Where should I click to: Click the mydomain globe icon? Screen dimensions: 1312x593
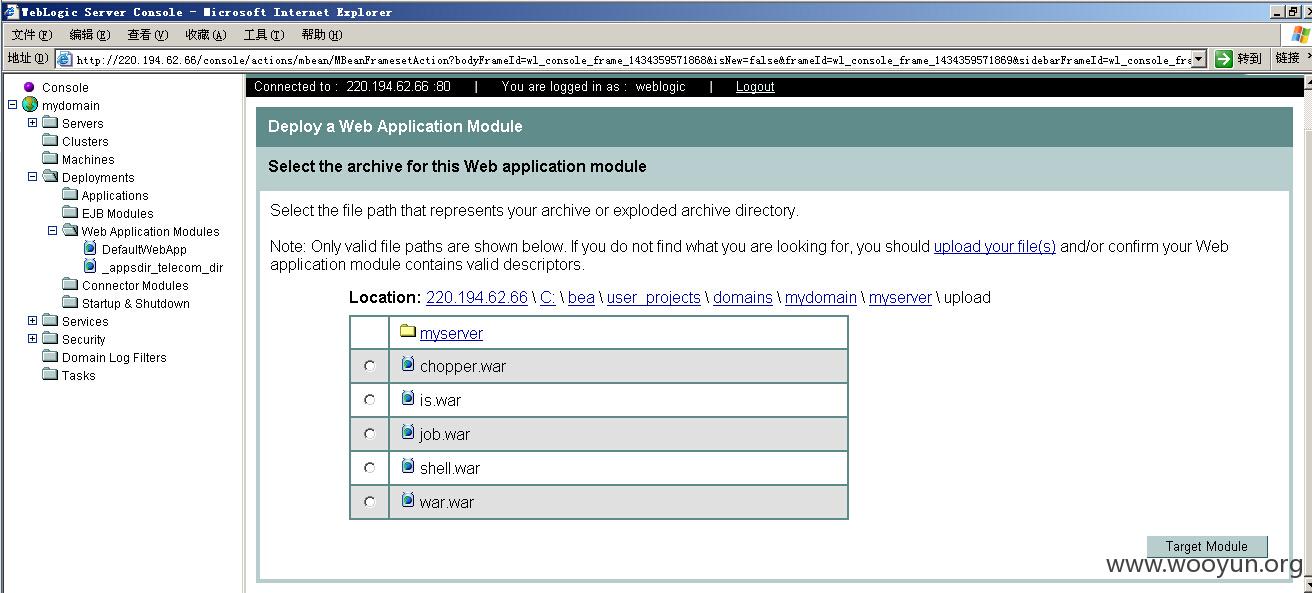(30, 105)
